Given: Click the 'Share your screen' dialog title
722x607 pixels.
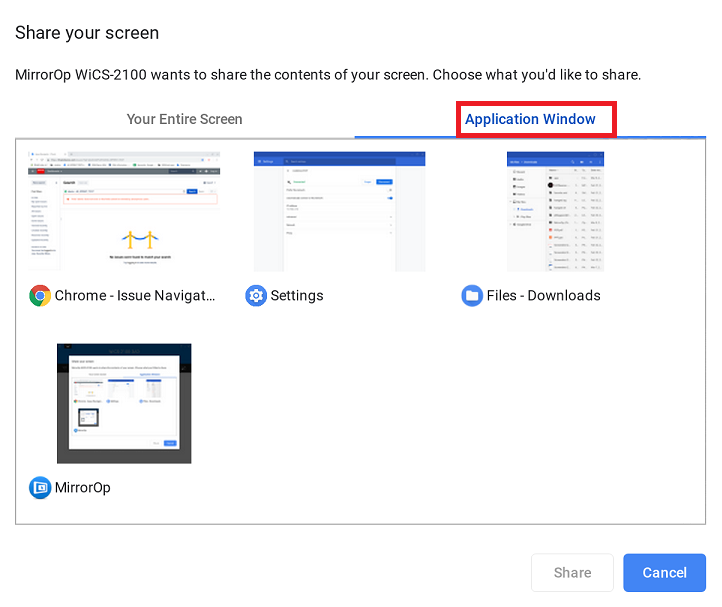Looking at the screenshot, I should [x=87, y=33].
